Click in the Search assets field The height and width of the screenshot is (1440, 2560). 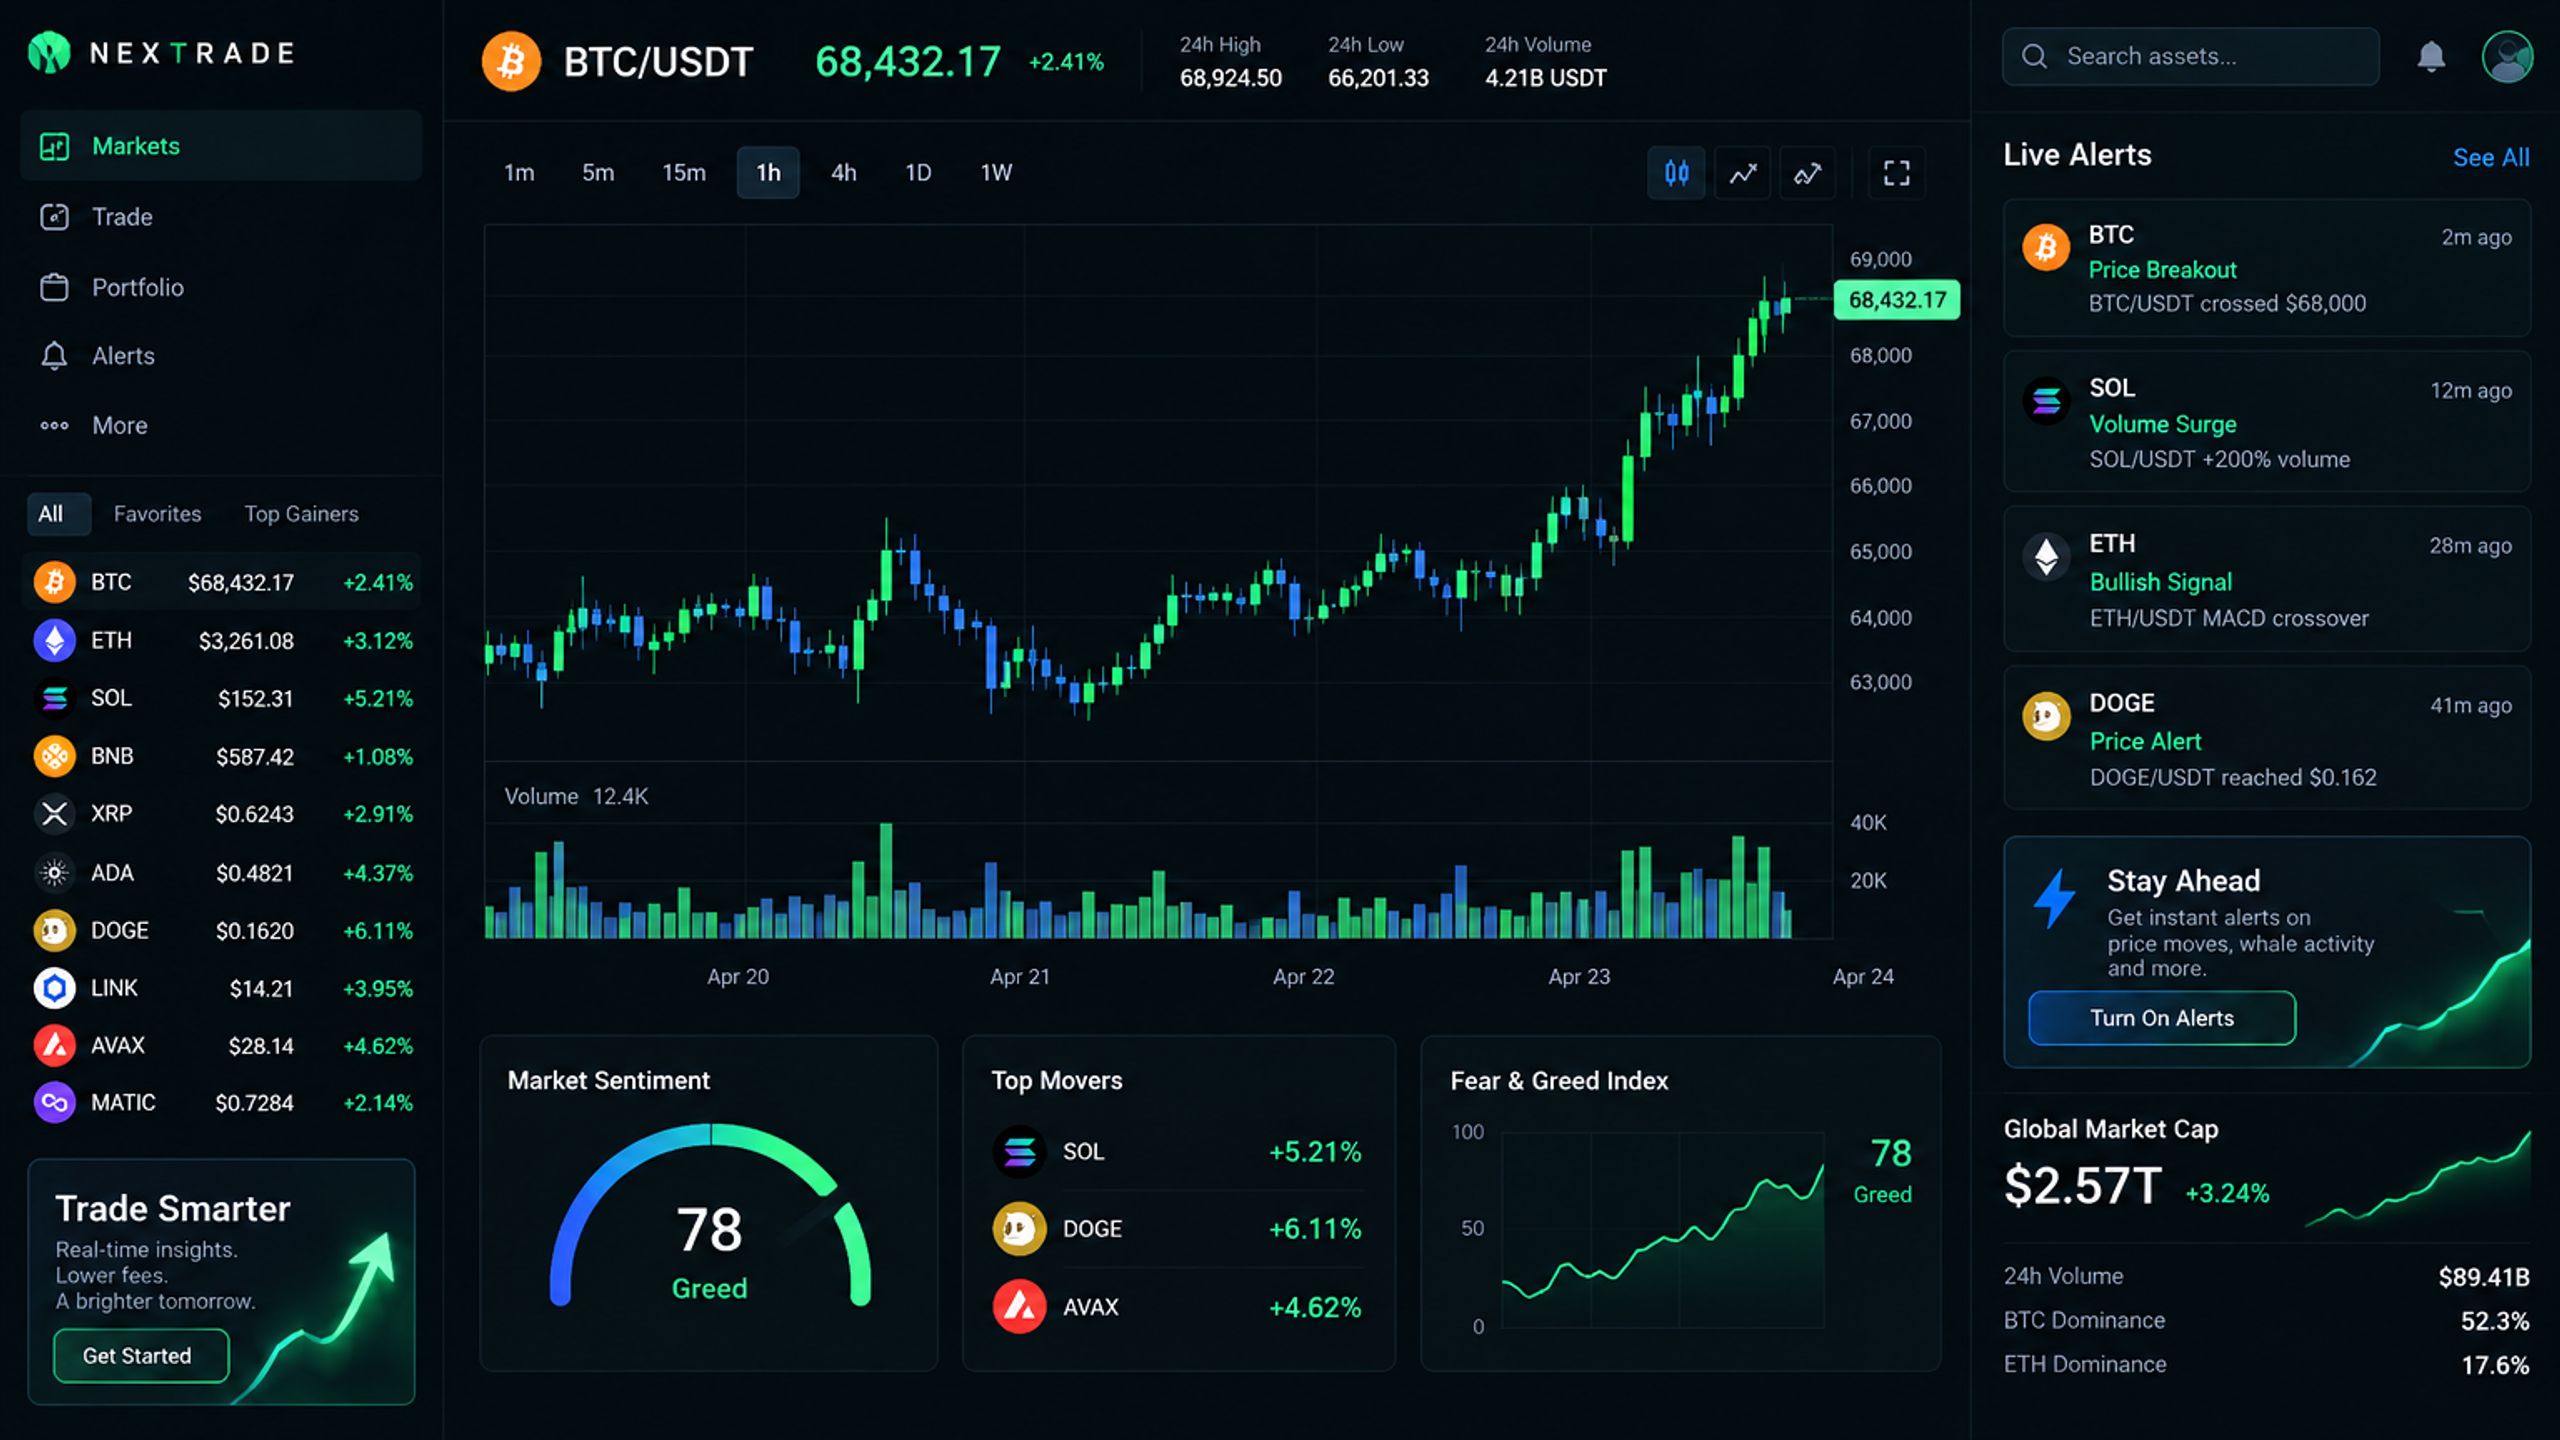pos(2190,56)
